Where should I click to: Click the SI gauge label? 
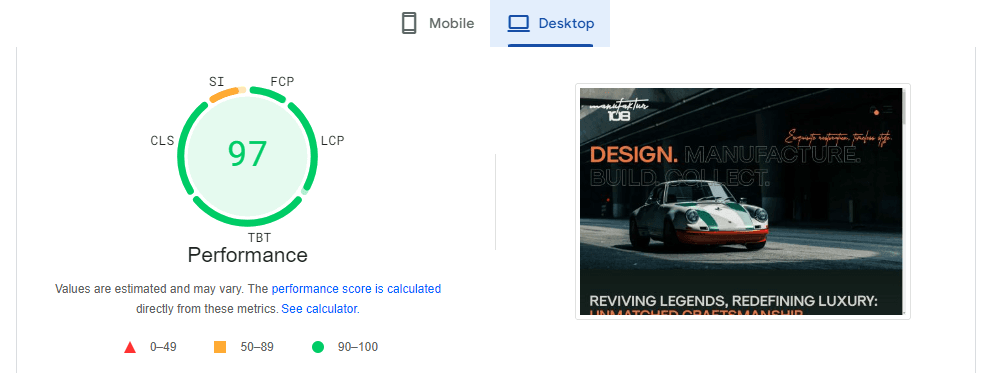(217, 82)
